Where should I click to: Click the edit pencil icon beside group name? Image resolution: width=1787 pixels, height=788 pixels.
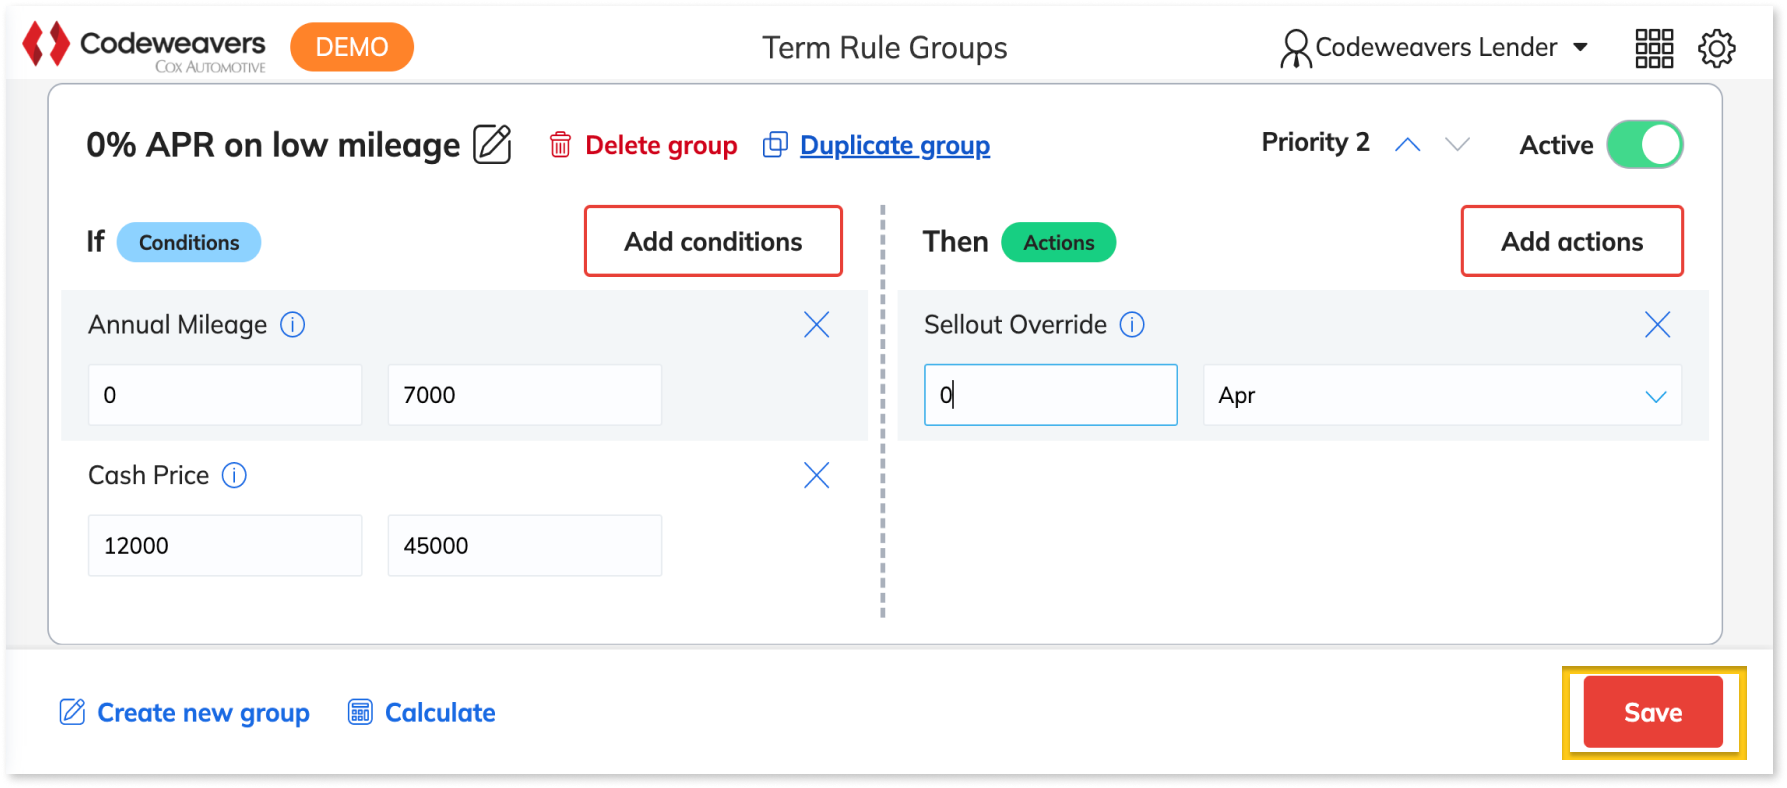click(492, 144)
